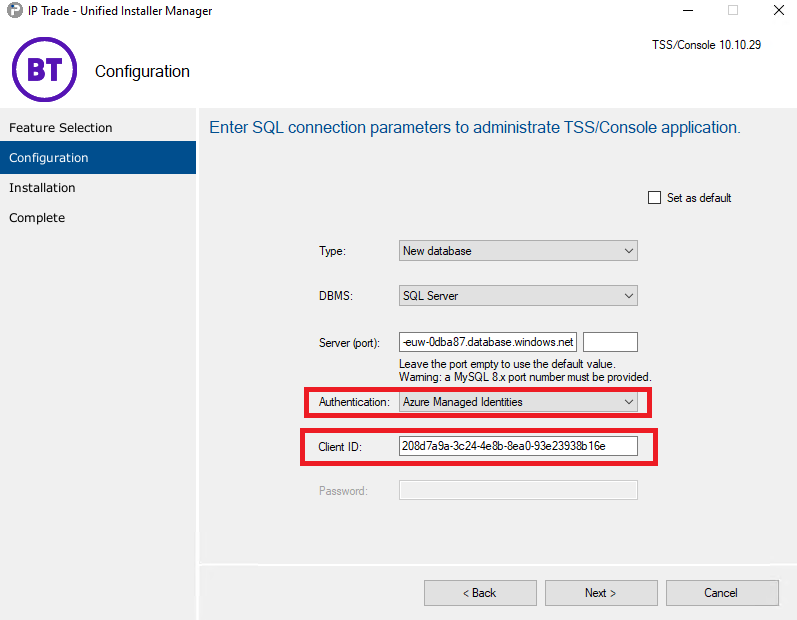Click the BT logo icon
Screen dimensions: 797x620
(x=45, y=70)
